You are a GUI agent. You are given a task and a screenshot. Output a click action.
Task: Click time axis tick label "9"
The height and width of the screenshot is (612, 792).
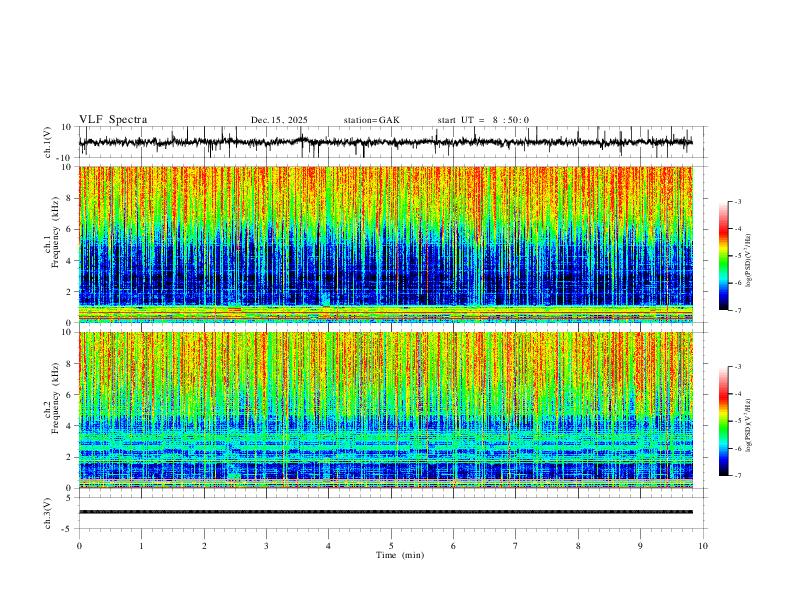pos(640,546)
